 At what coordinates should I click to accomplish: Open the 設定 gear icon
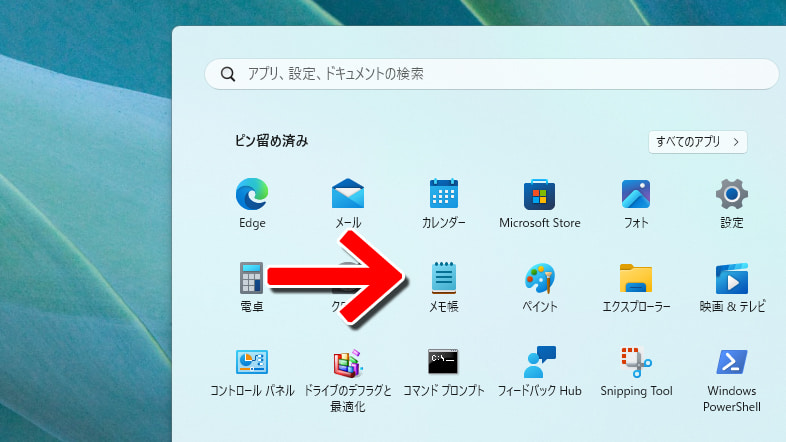(x=731, y=194)
